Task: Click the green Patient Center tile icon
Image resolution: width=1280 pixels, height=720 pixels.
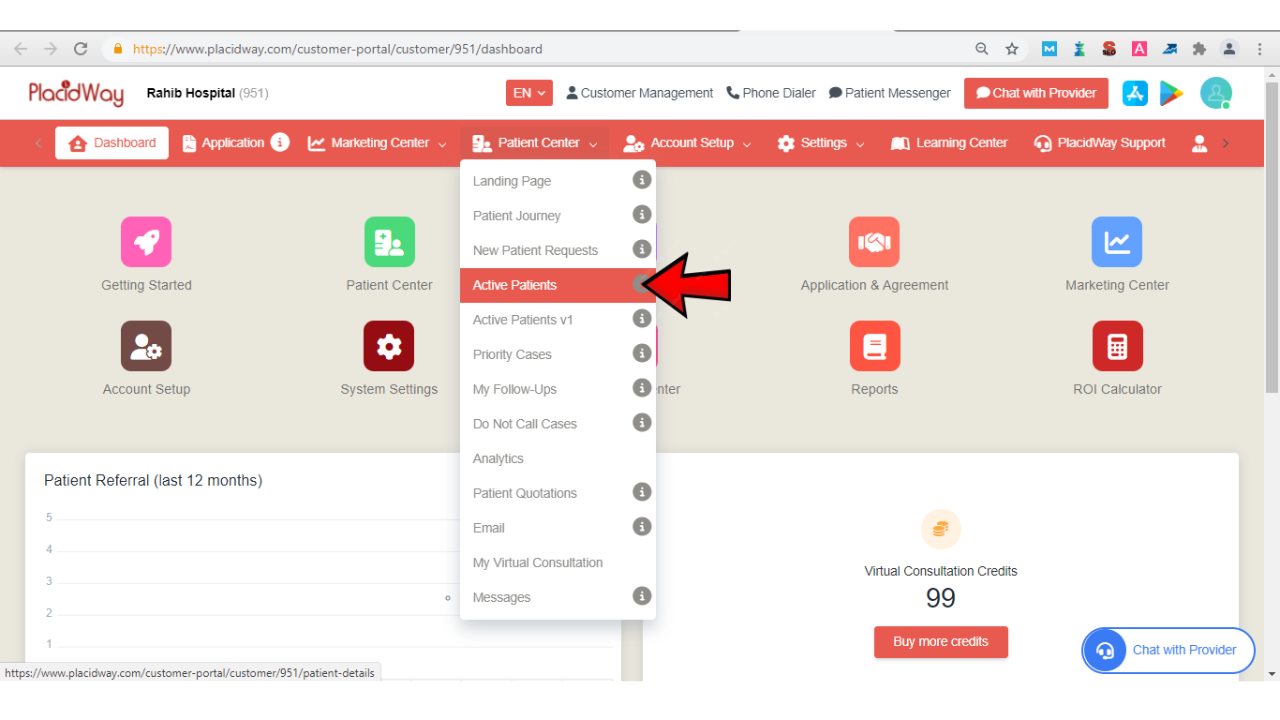Action: click(389, 242)
